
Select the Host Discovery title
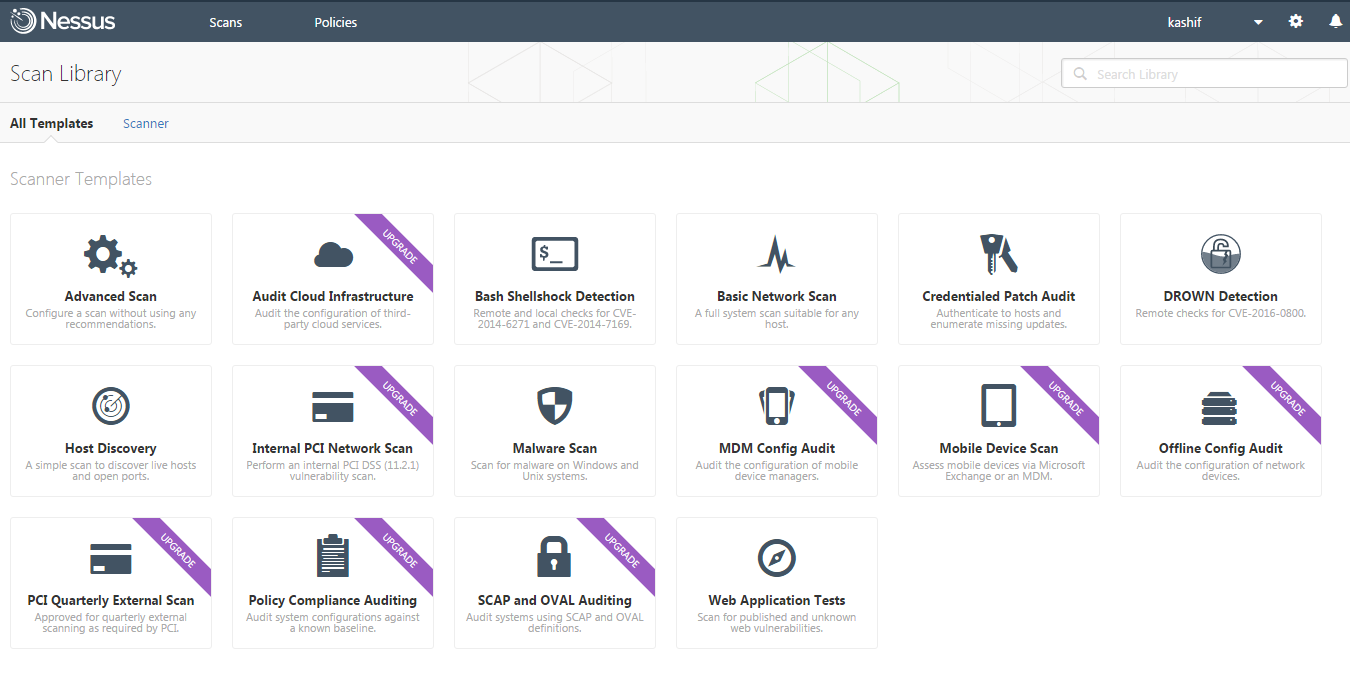point(111,448)
